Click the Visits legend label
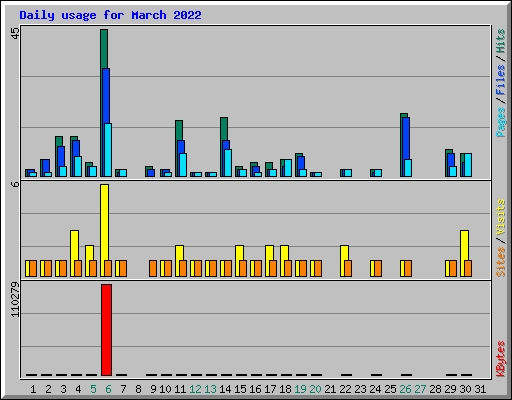Screen dimensions: 512x400 tap(500, 217)
